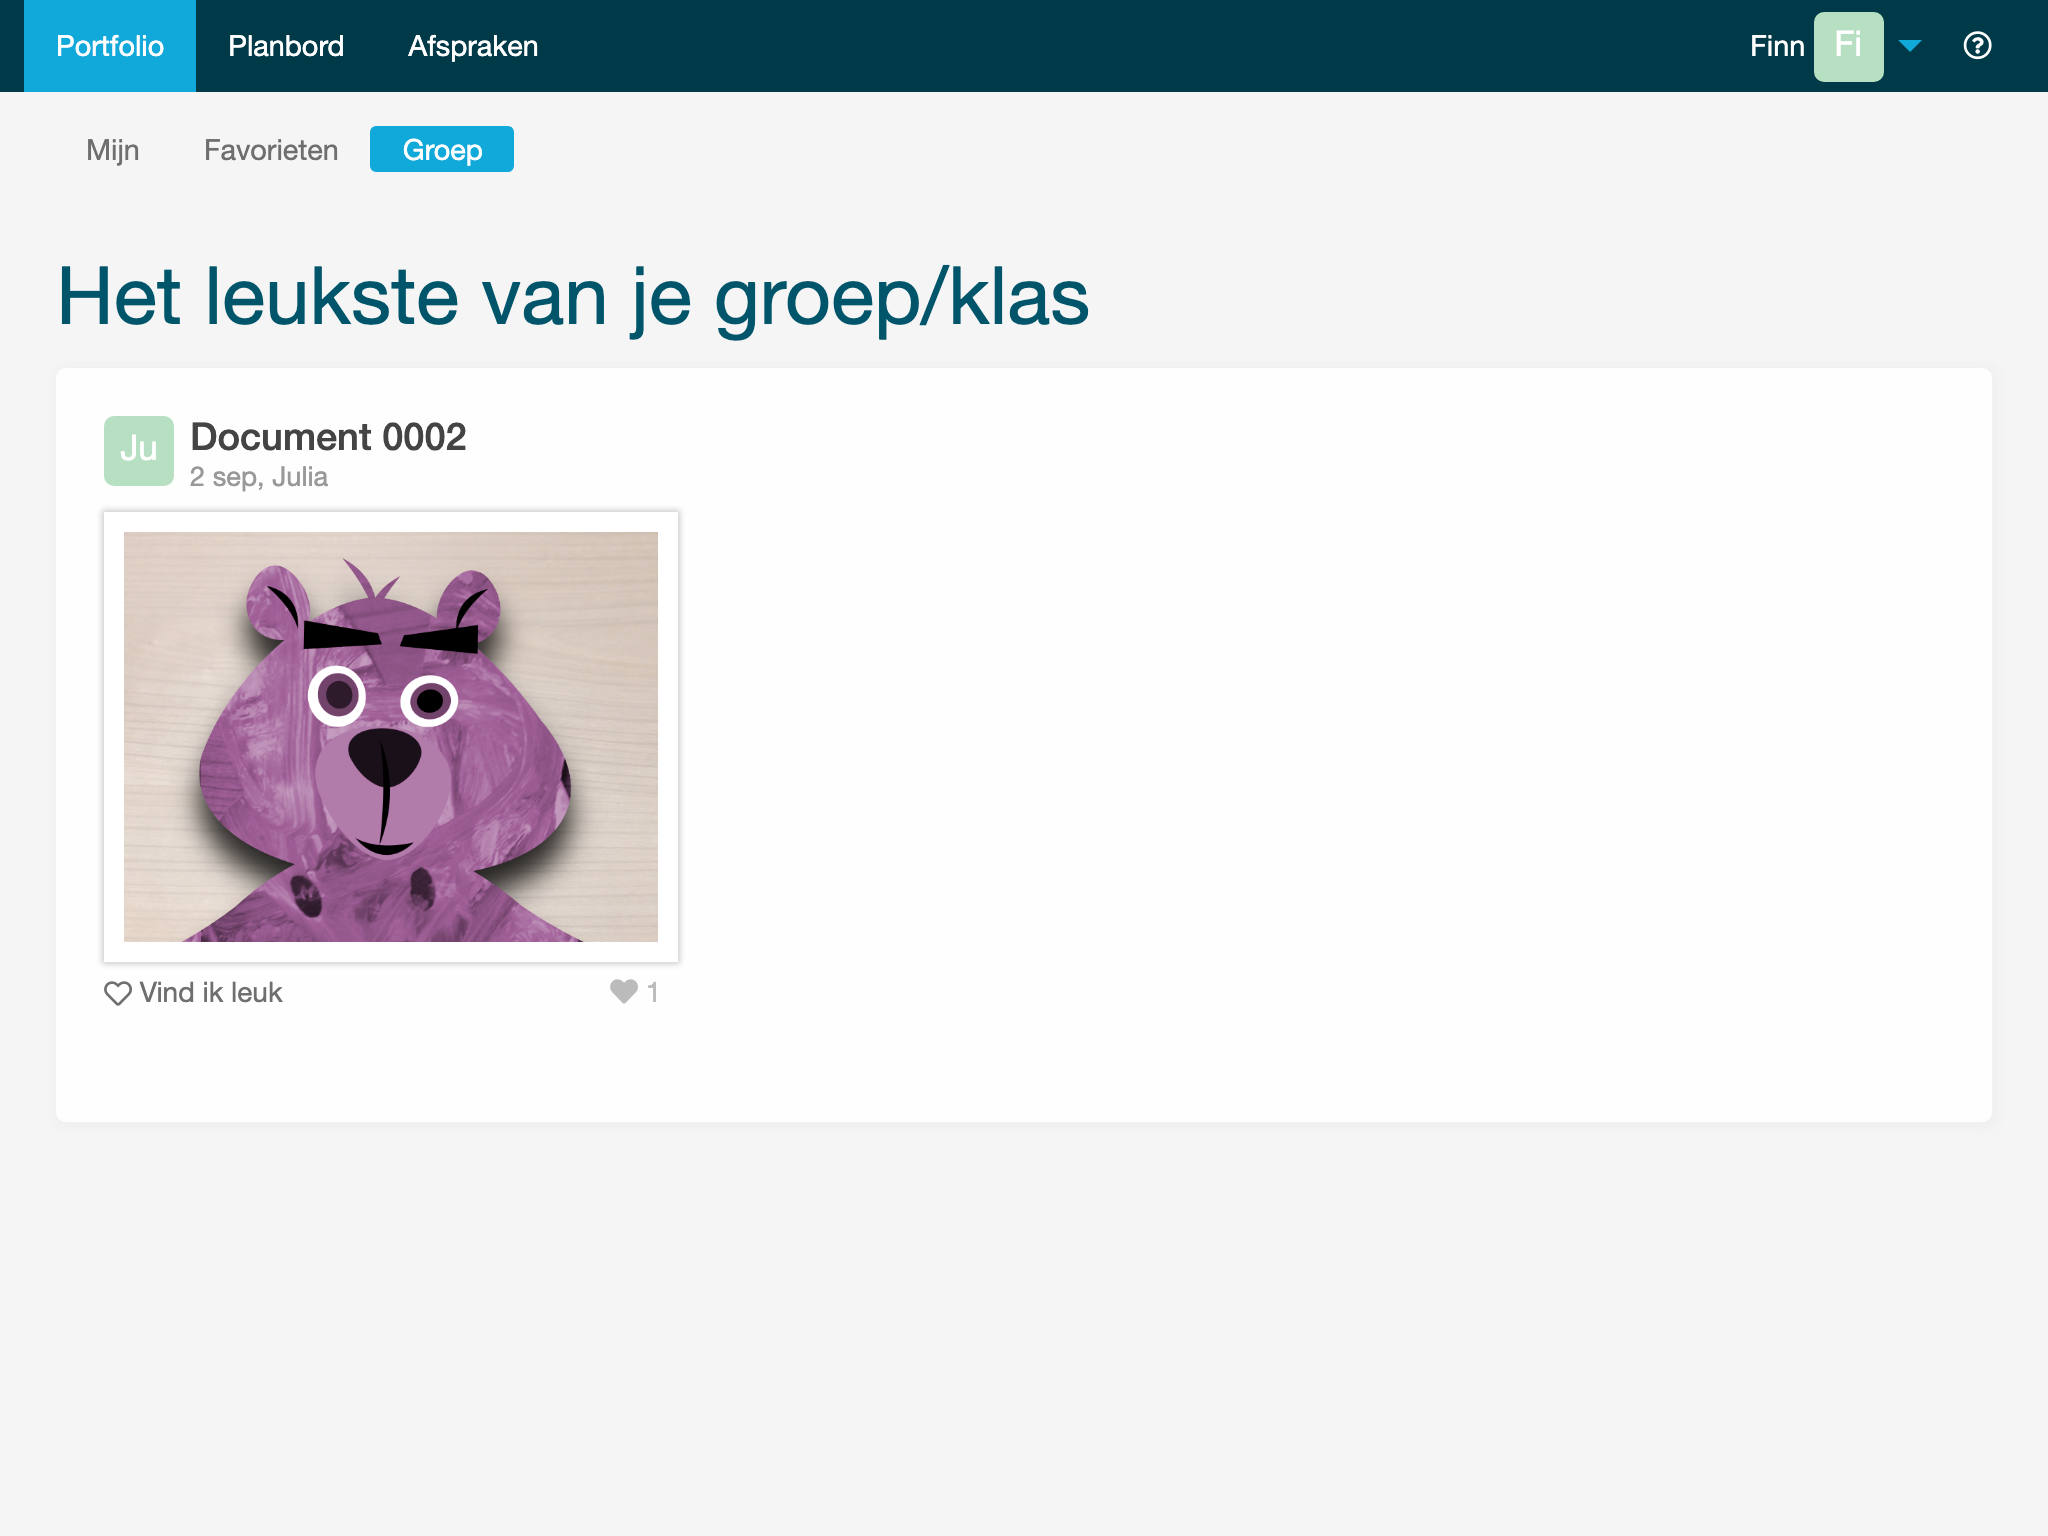Click the Ju avatar of Julia

pyautogui.click(x=139, y=451)
